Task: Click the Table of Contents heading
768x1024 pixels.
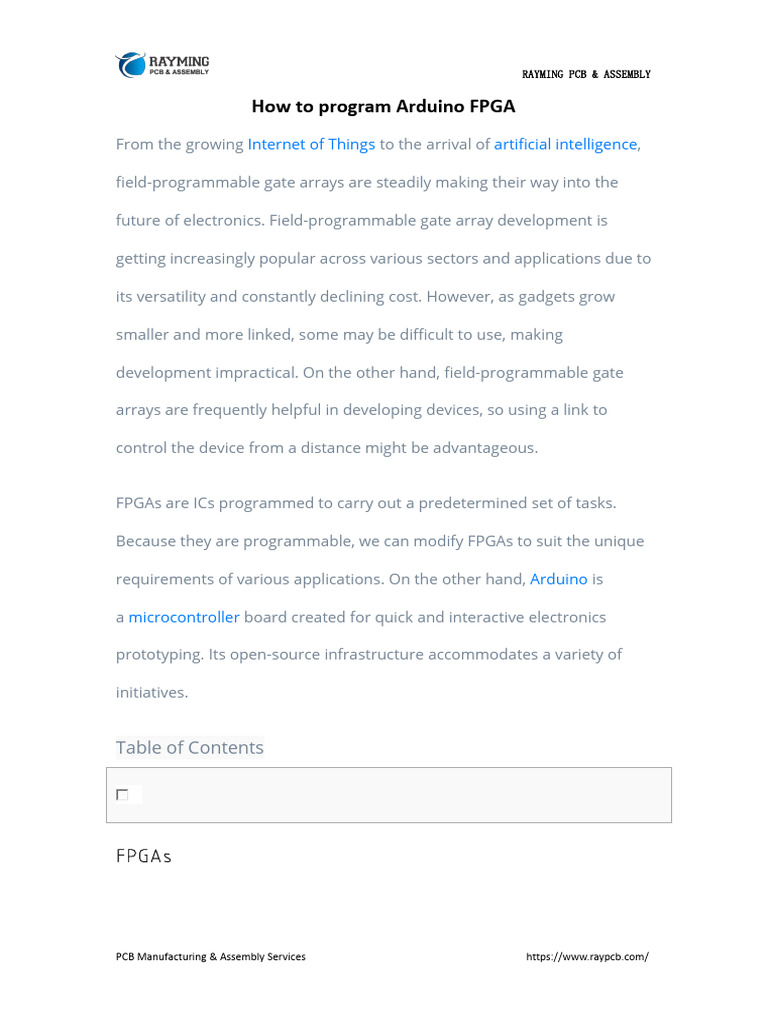Action: (190, 747)
